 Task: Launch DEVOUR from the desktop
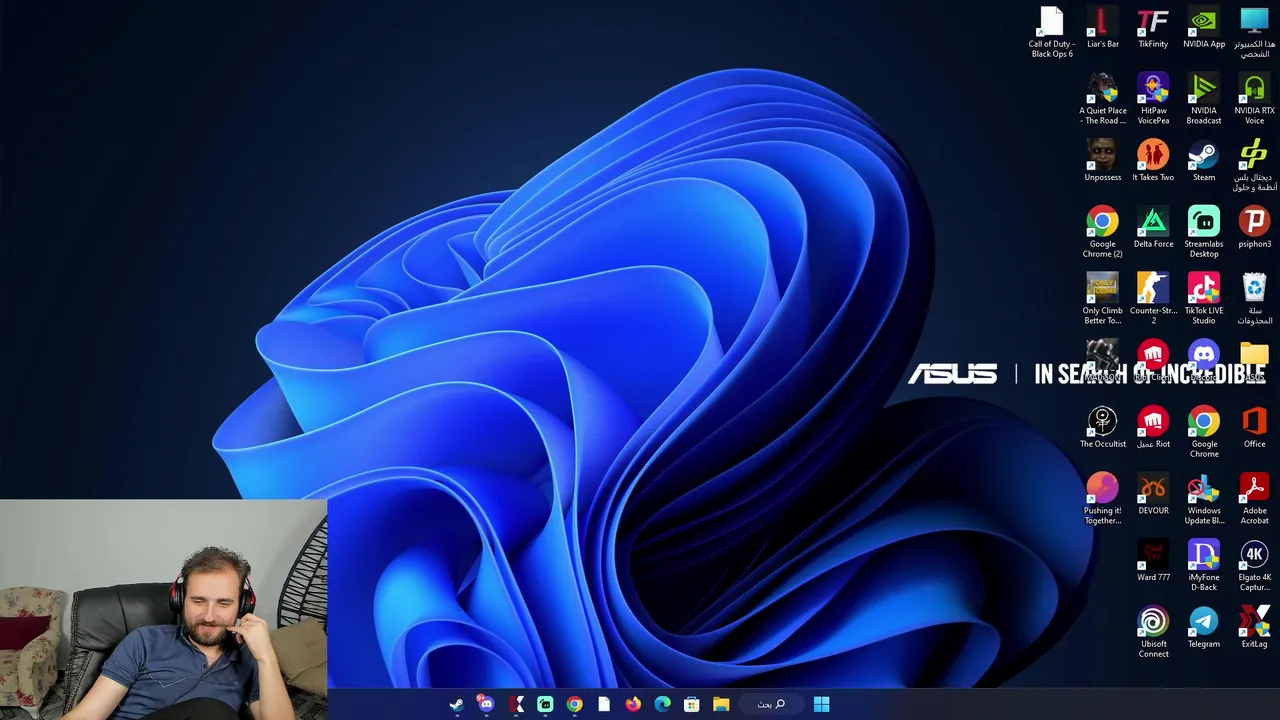click(x=1153, y=495)
